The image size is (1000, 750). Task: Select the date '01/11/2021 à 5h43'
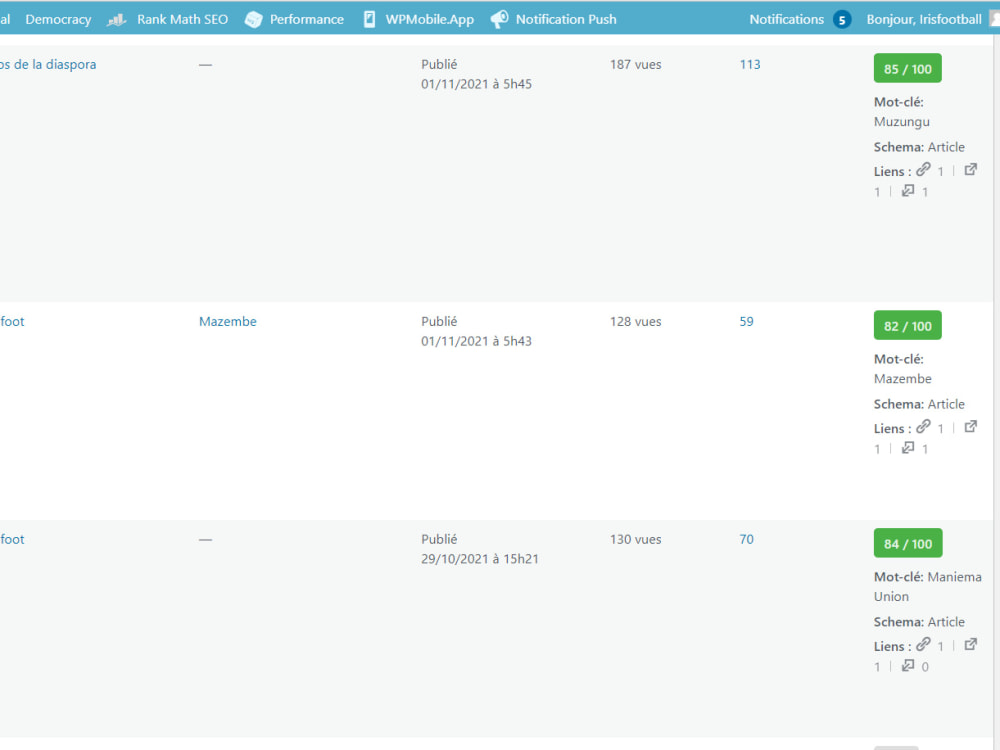coord(476,341)
